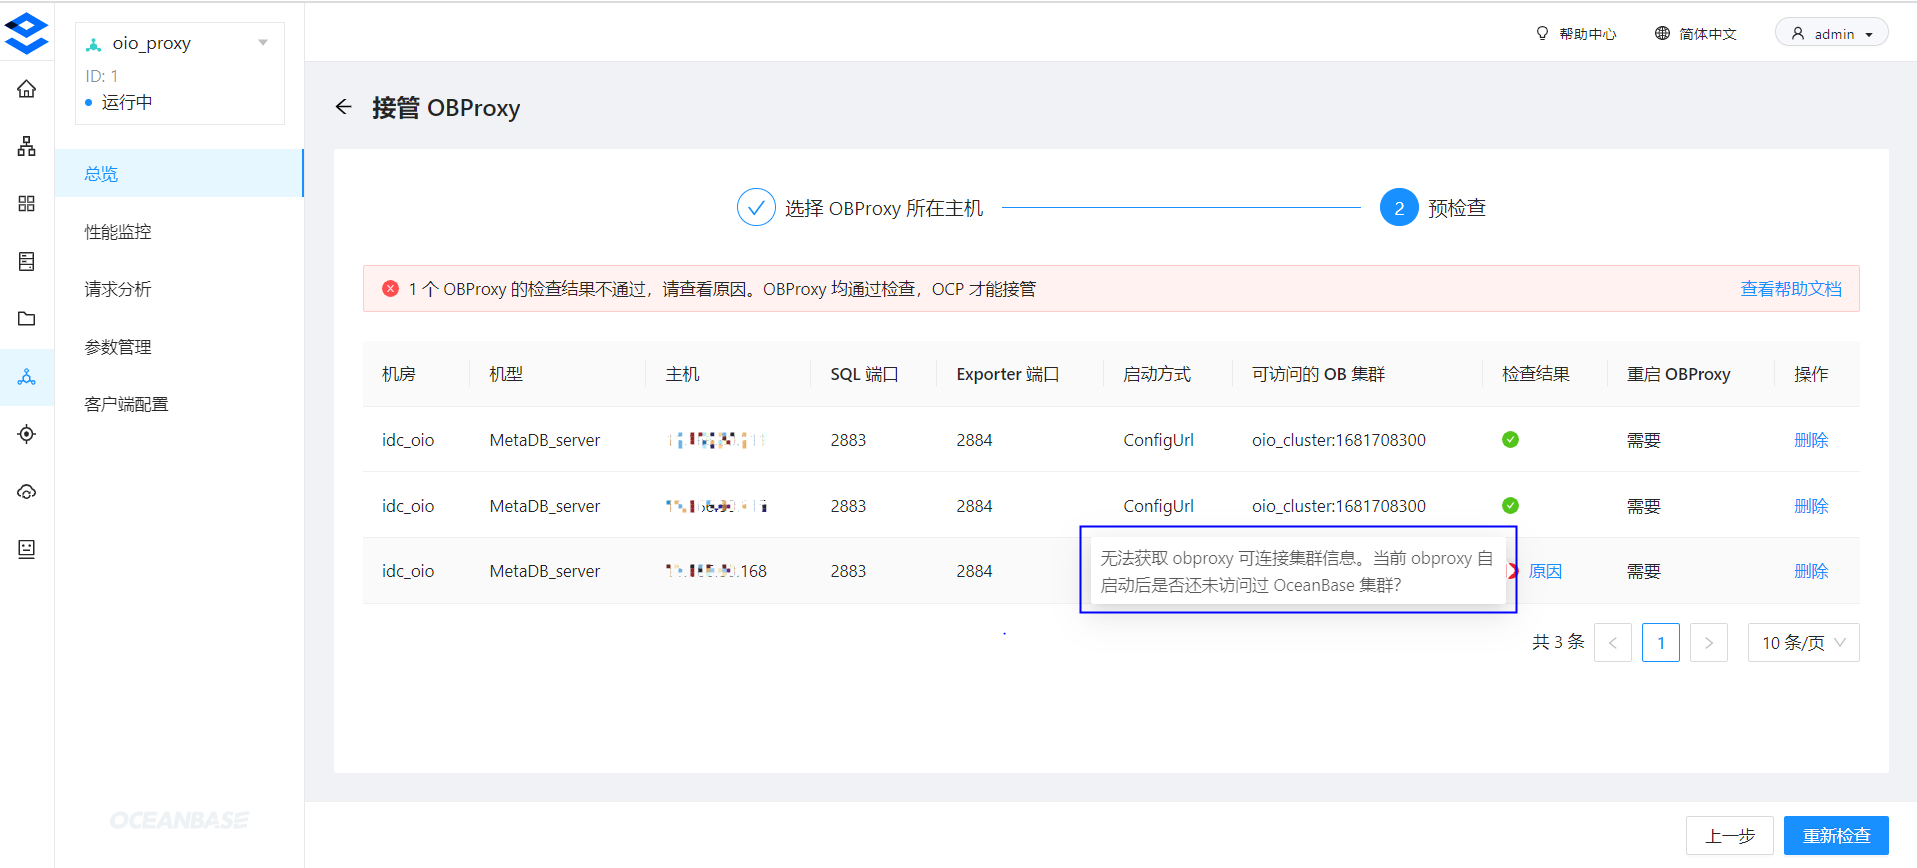This screenshot has height=868, width=1917.
Task: Click the red error icon in the alert
Action: coord(390,289)
